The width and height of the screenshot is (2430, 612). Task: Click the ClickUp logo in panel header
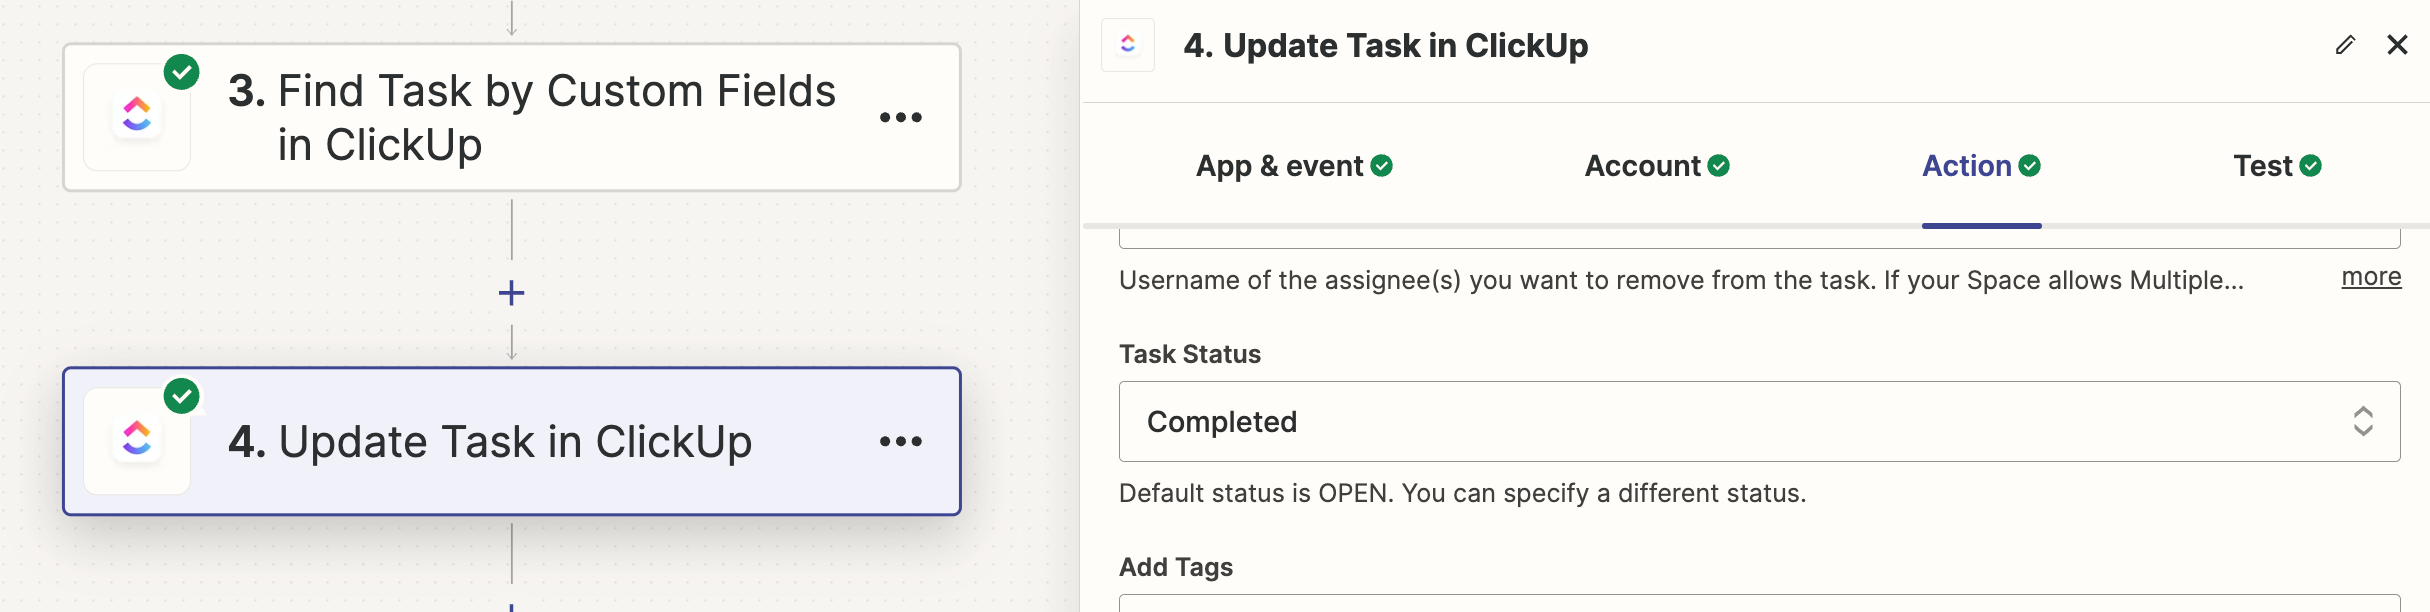tap(1128, 45)
